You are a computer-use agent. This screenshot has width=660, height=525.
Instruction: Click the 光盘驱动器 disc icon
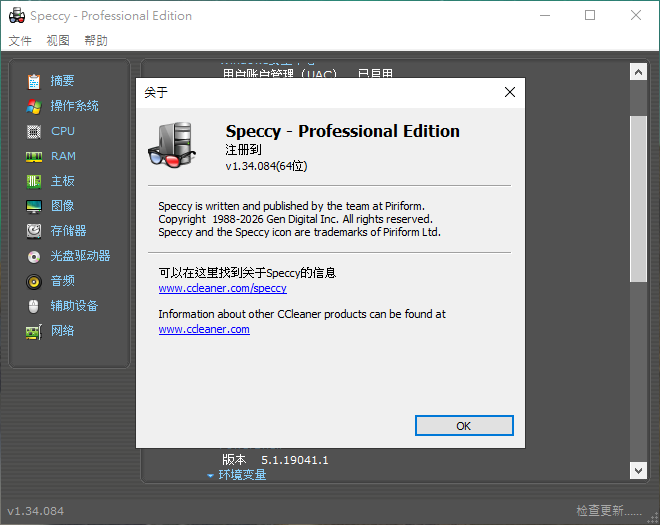[34, 256]
